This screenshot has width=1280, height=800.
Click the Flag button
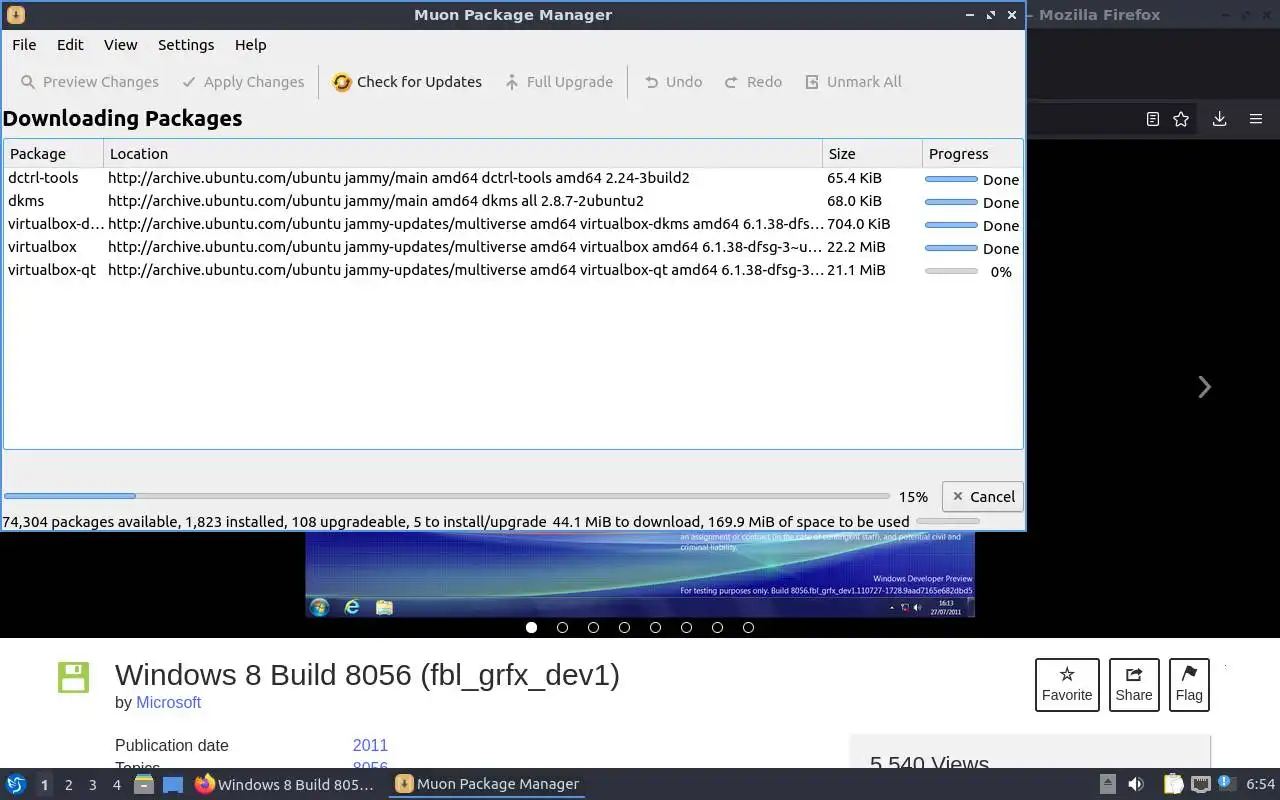click(1189, 685)
